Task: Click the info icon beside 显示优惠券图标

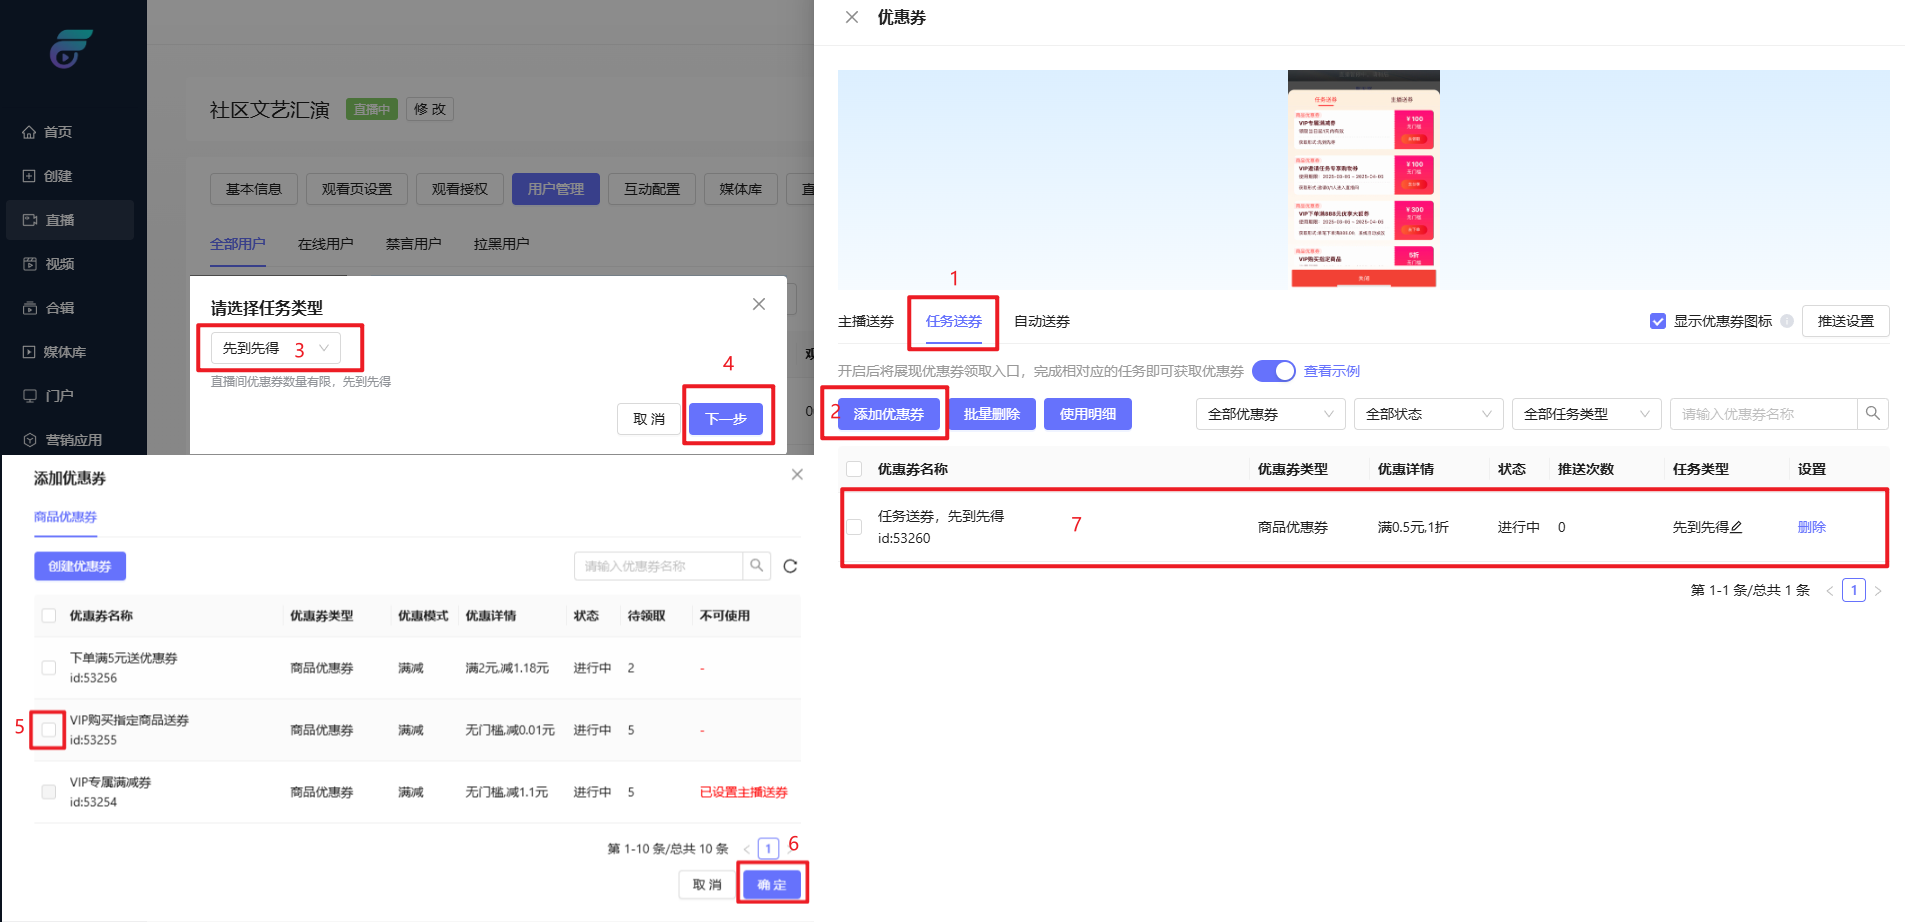Action: tap(1787, 321)
